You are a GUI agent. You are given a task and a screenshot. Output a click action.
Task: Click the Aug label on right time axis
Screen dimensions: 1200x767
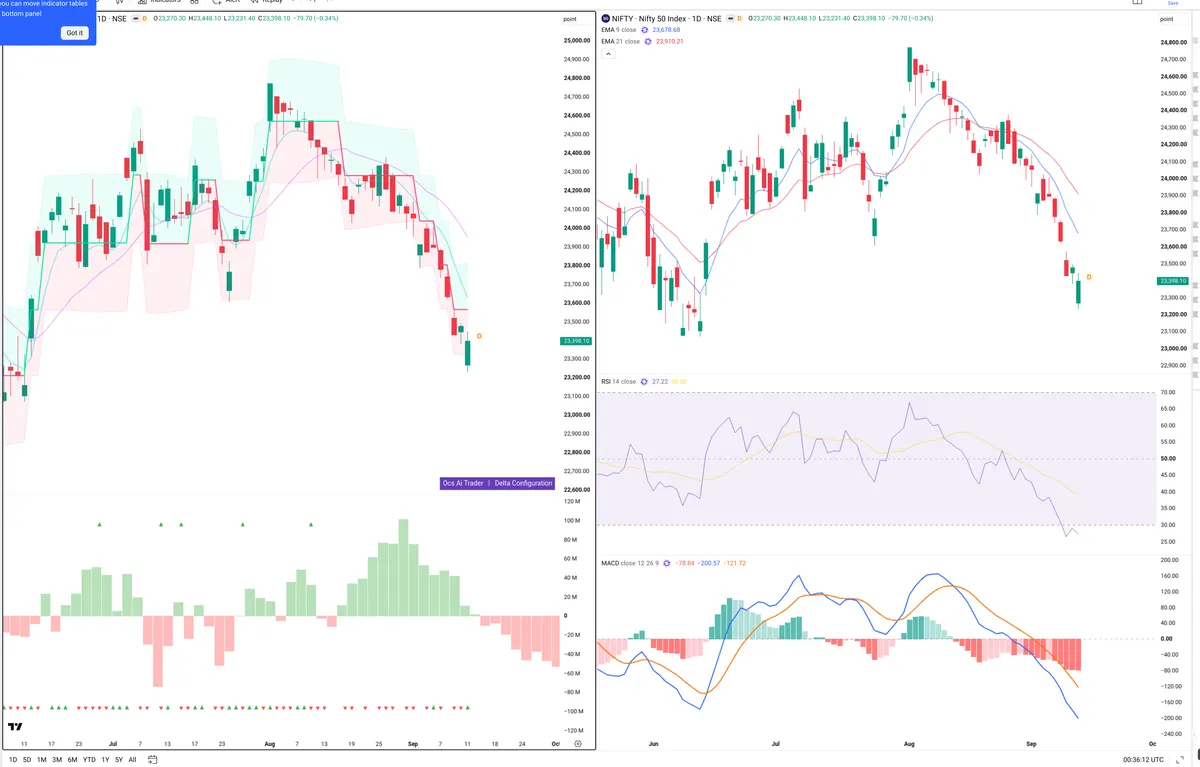909,744
